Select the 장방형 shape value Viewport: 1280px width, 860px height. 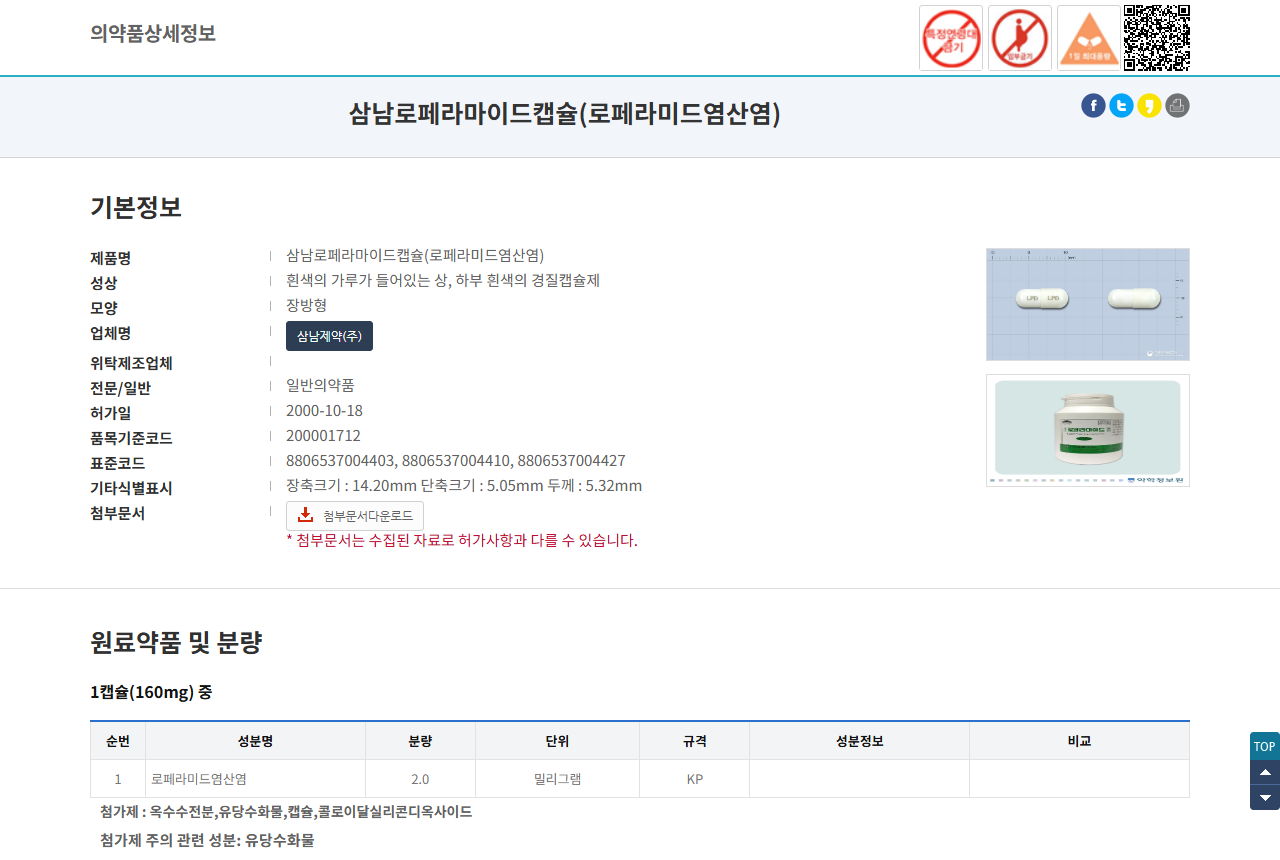[306, 305]
